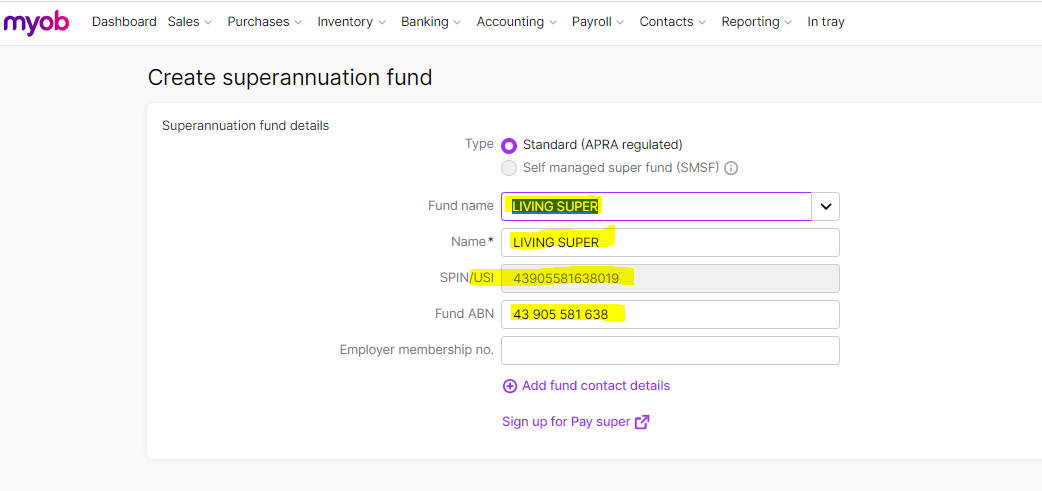Click the plus icon for fund contact
The height and width of the screenshot is (491, 1042).
pos(510,386)
